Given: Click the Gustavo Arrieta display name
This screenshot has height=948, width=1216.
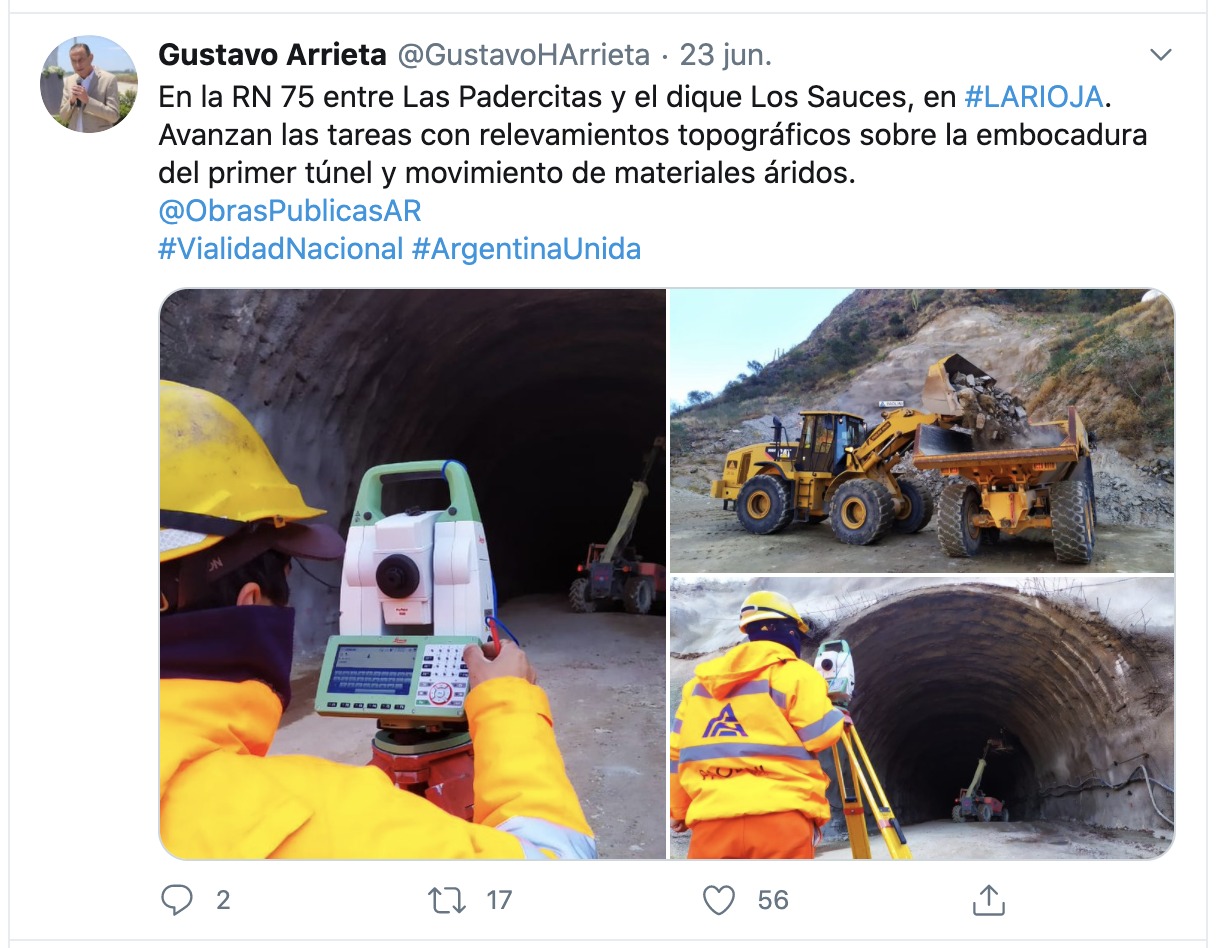Looking at the screenshot, I should pos(272,54).
